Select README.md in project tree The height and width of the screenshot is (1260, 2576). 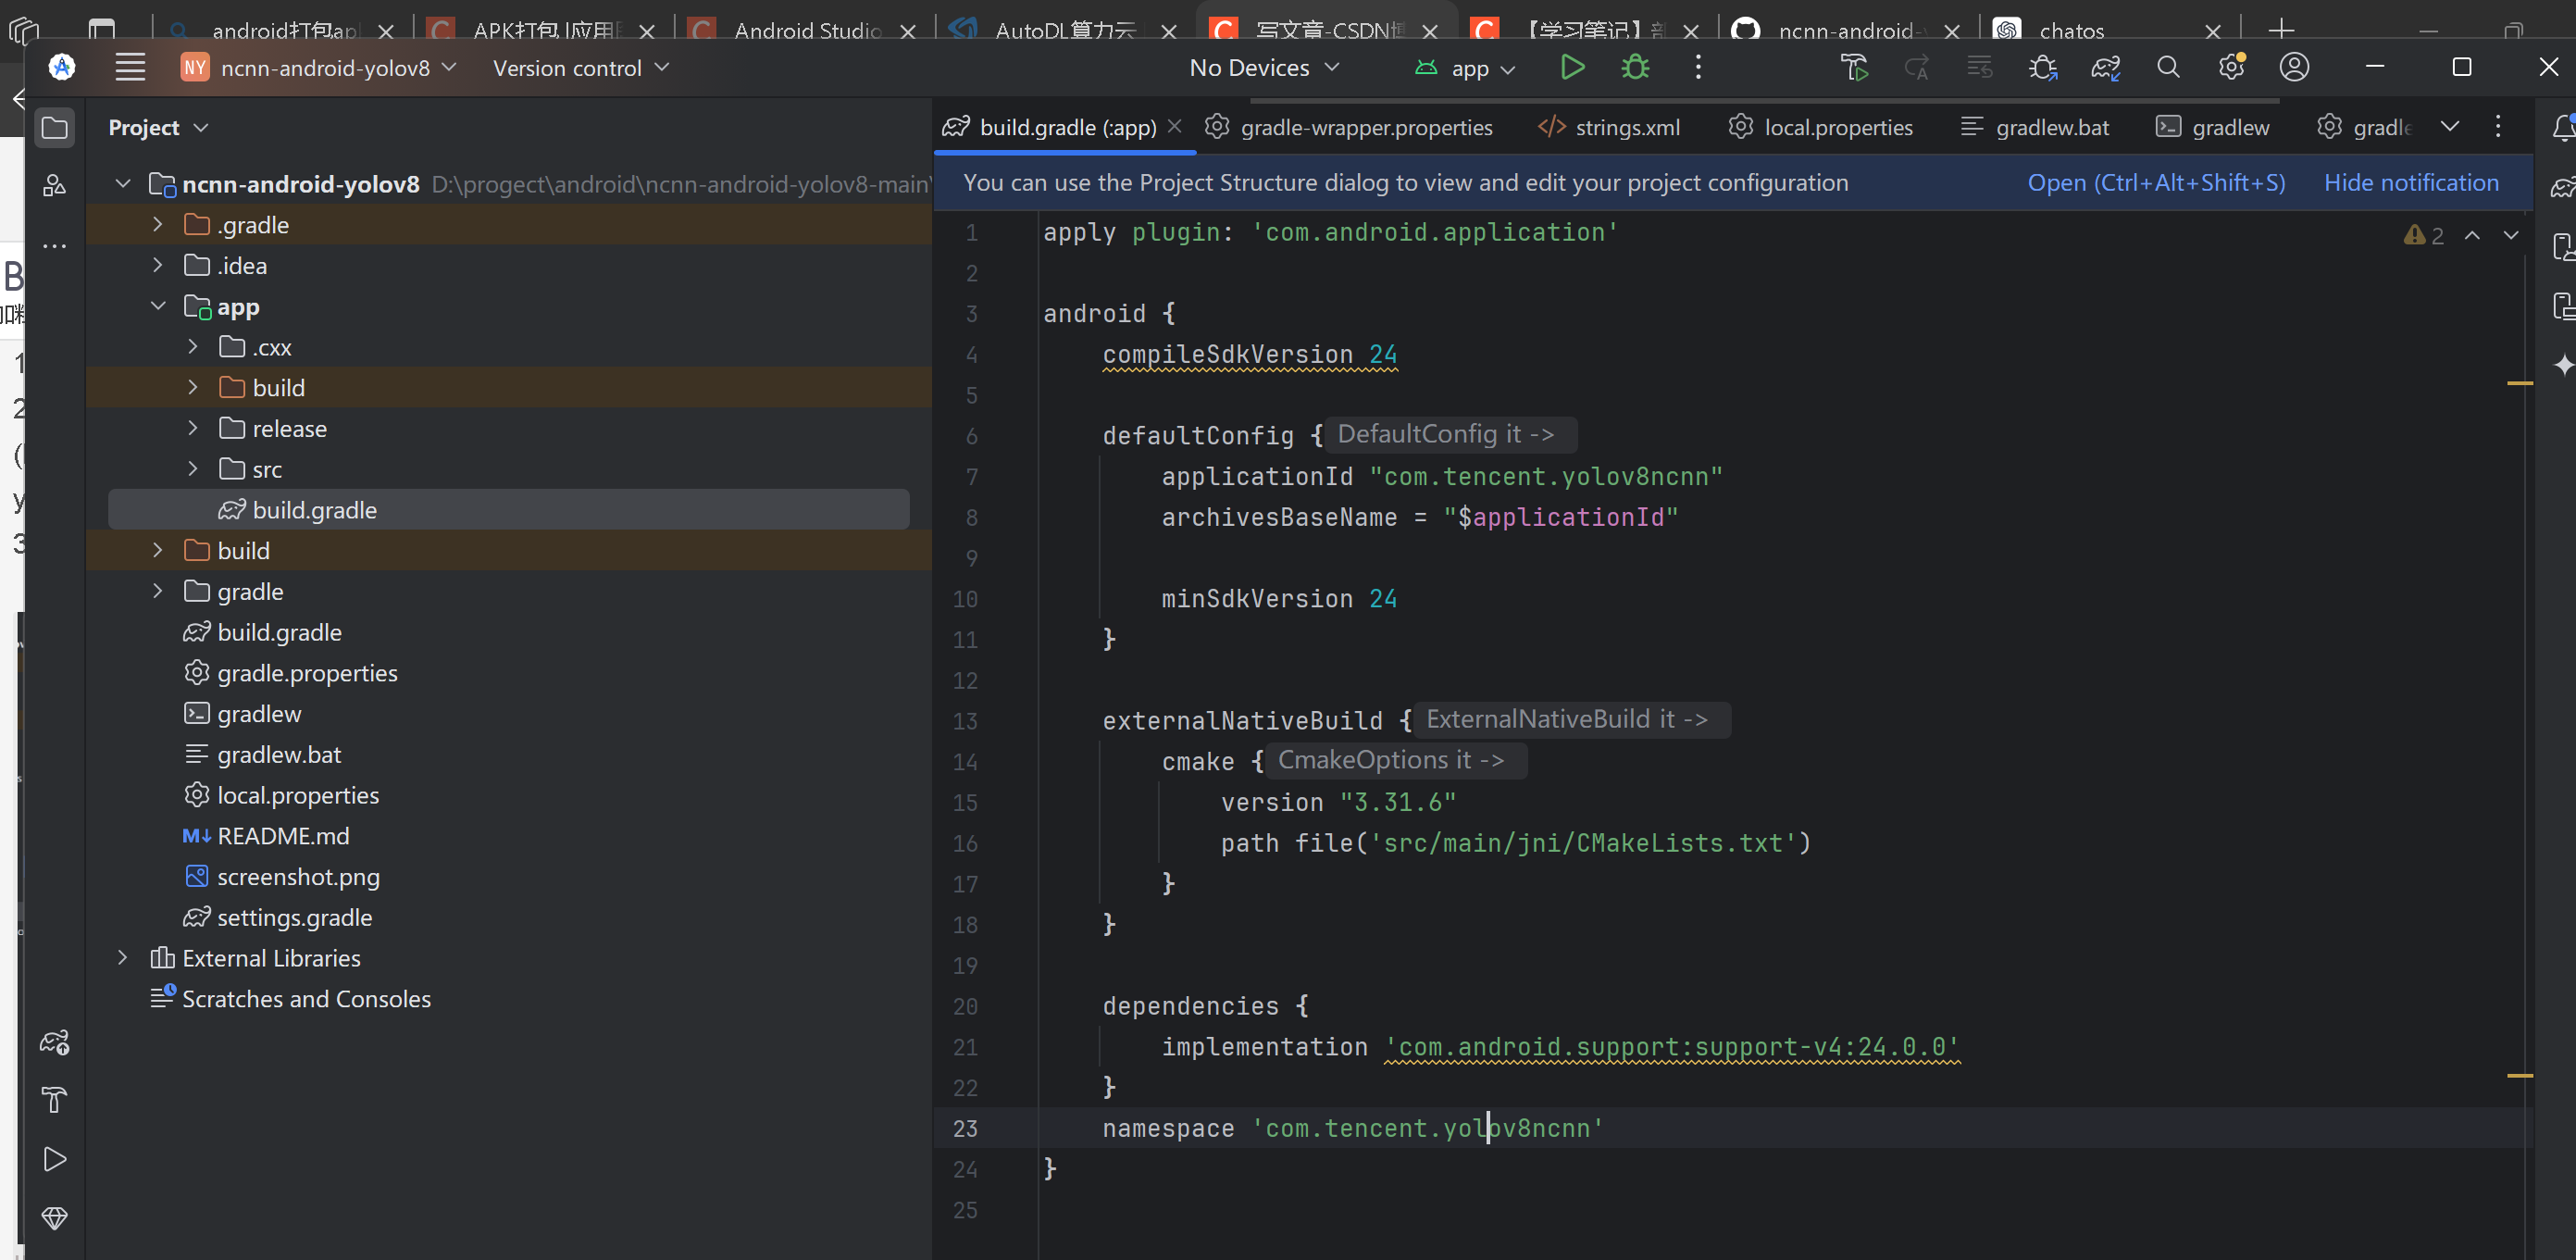point(283,836)
